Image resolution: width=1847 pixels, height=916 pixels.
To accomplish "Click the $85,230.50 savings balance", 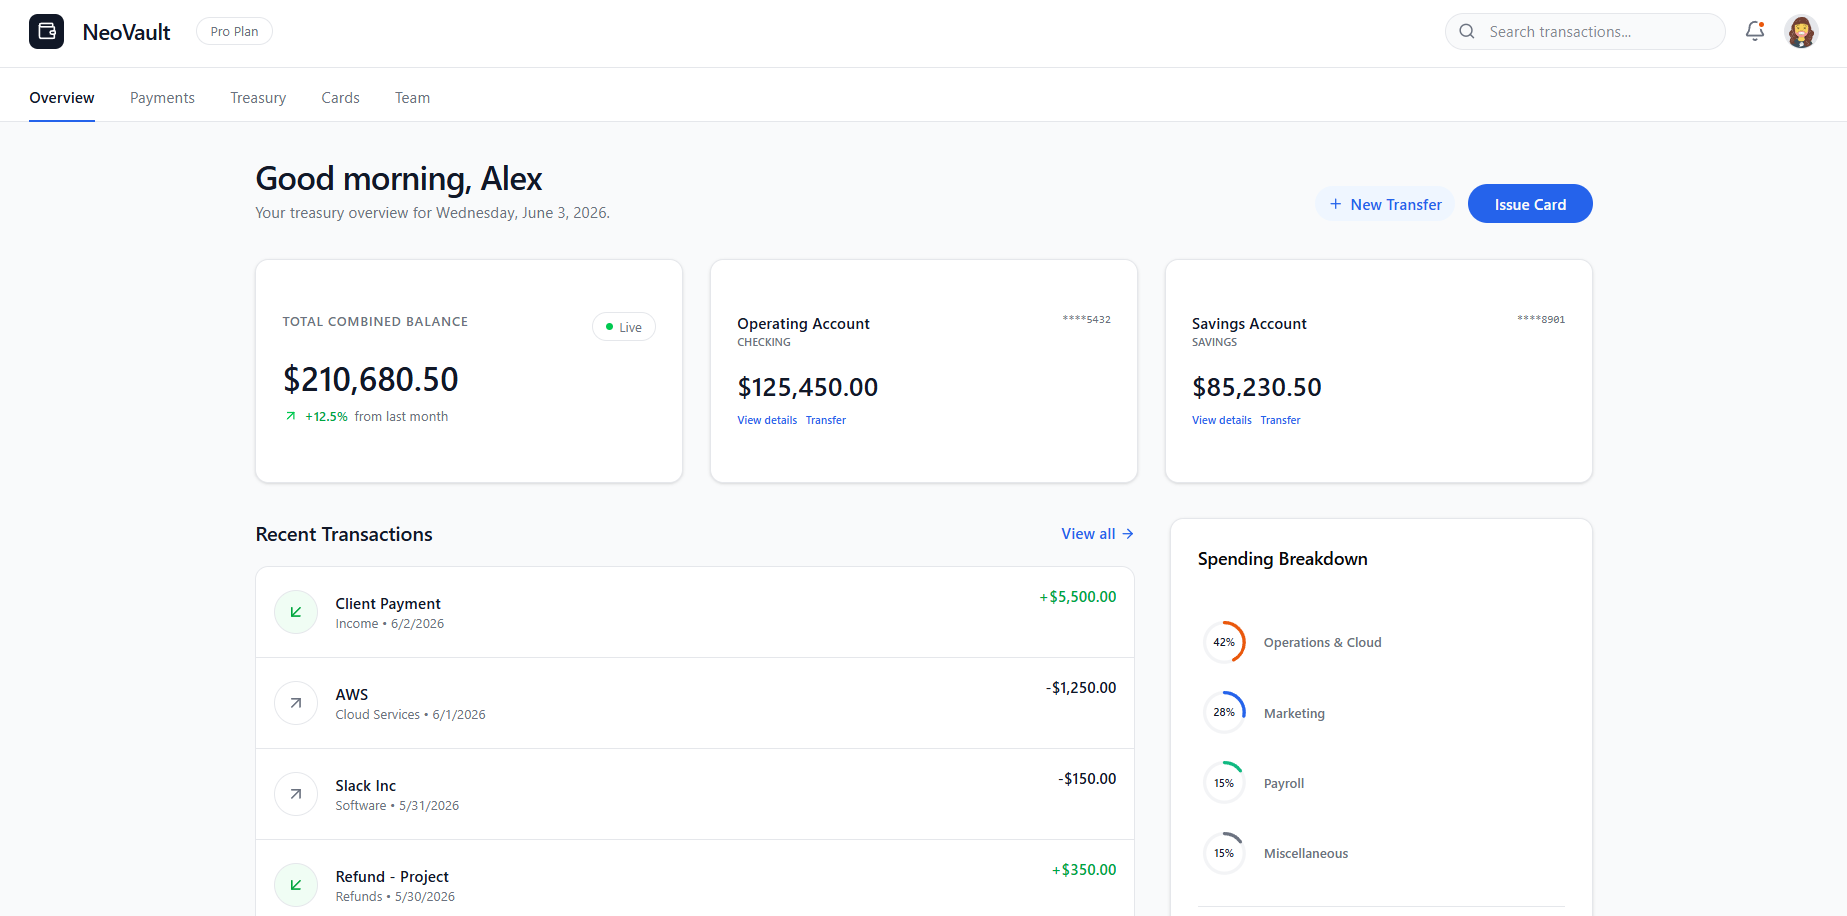I will [x=1257, y=387].
